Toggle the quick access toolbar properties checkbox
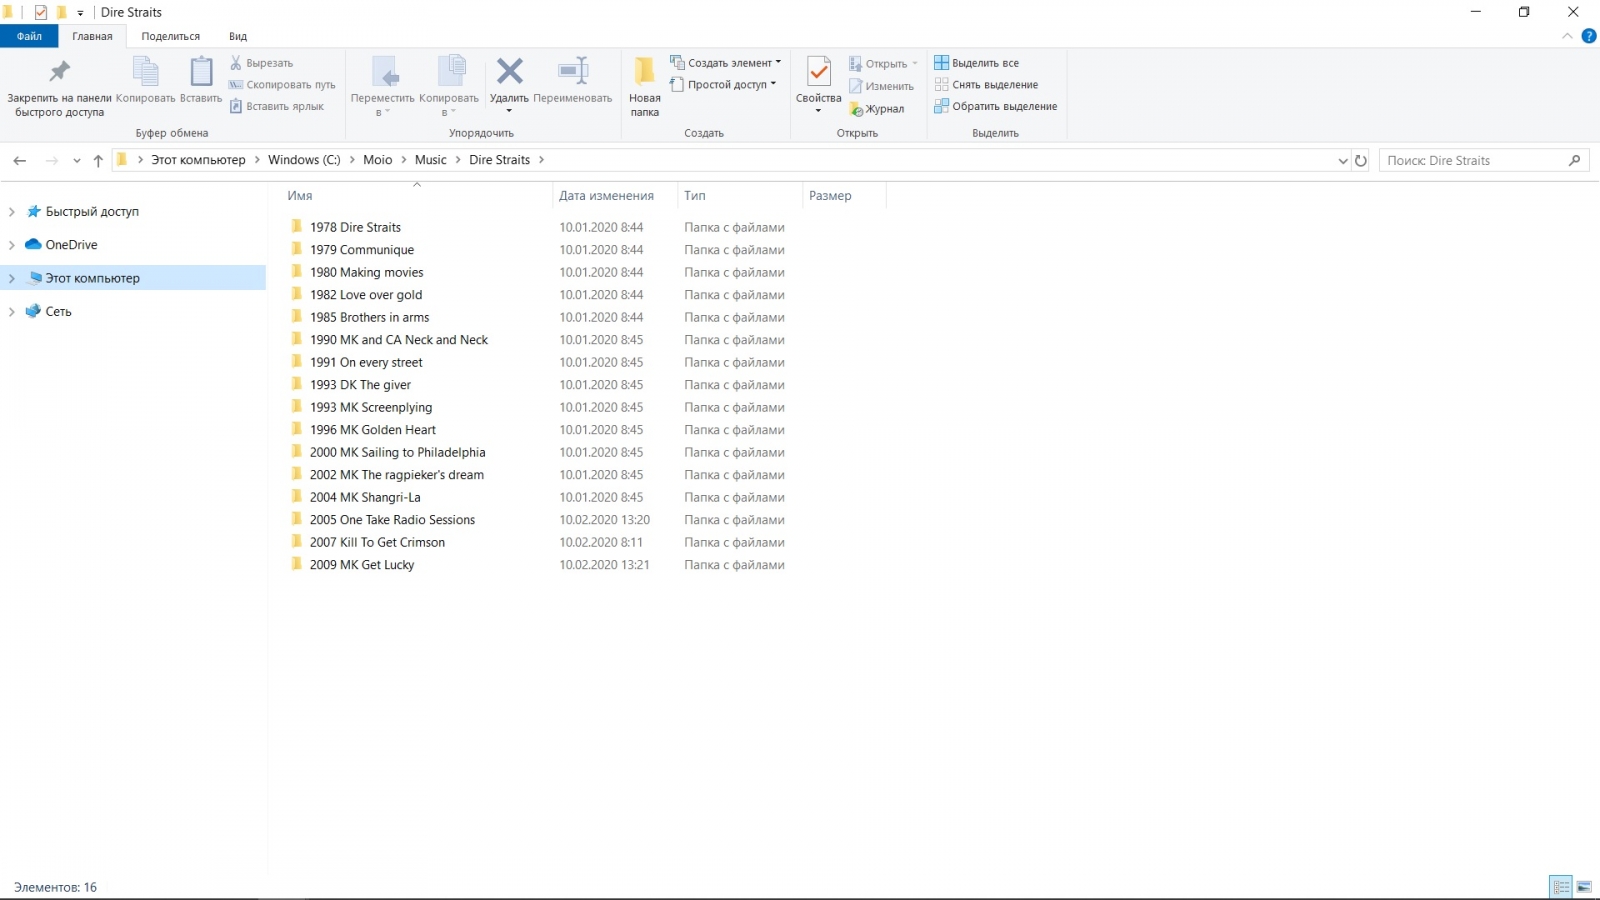This screenshot has height=900, width=1600. point(41,13)
